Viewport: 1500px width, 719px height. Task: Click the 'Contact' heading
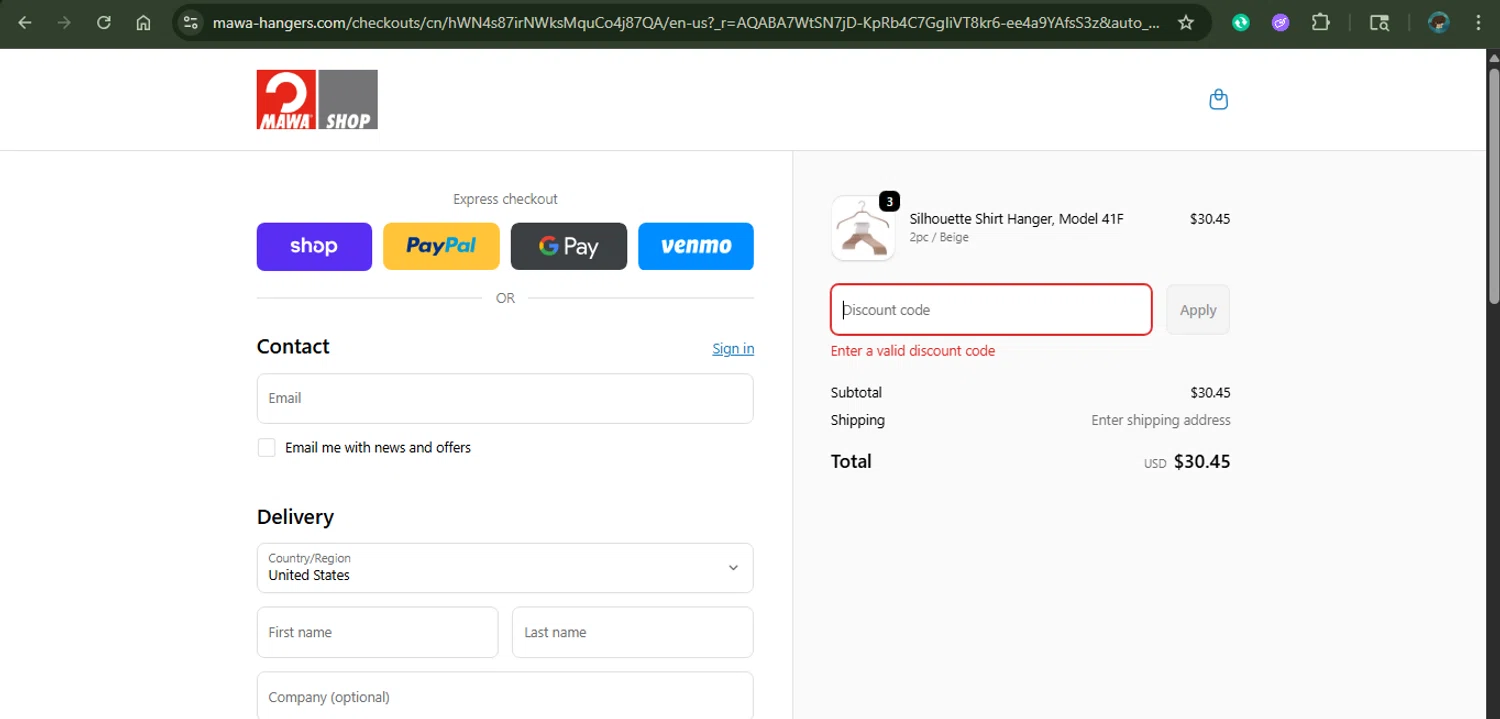pos(293,346)
